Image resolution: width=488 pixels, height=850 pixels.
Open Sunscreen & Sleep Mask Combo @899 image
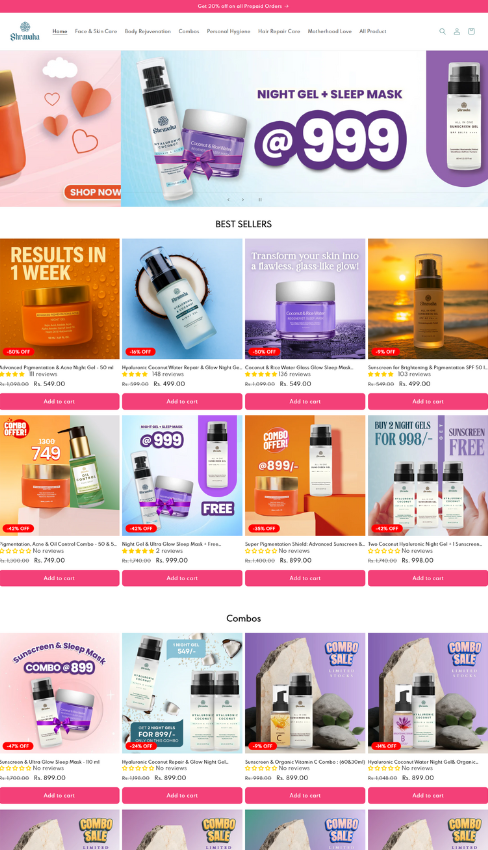[x=59, y=693]
